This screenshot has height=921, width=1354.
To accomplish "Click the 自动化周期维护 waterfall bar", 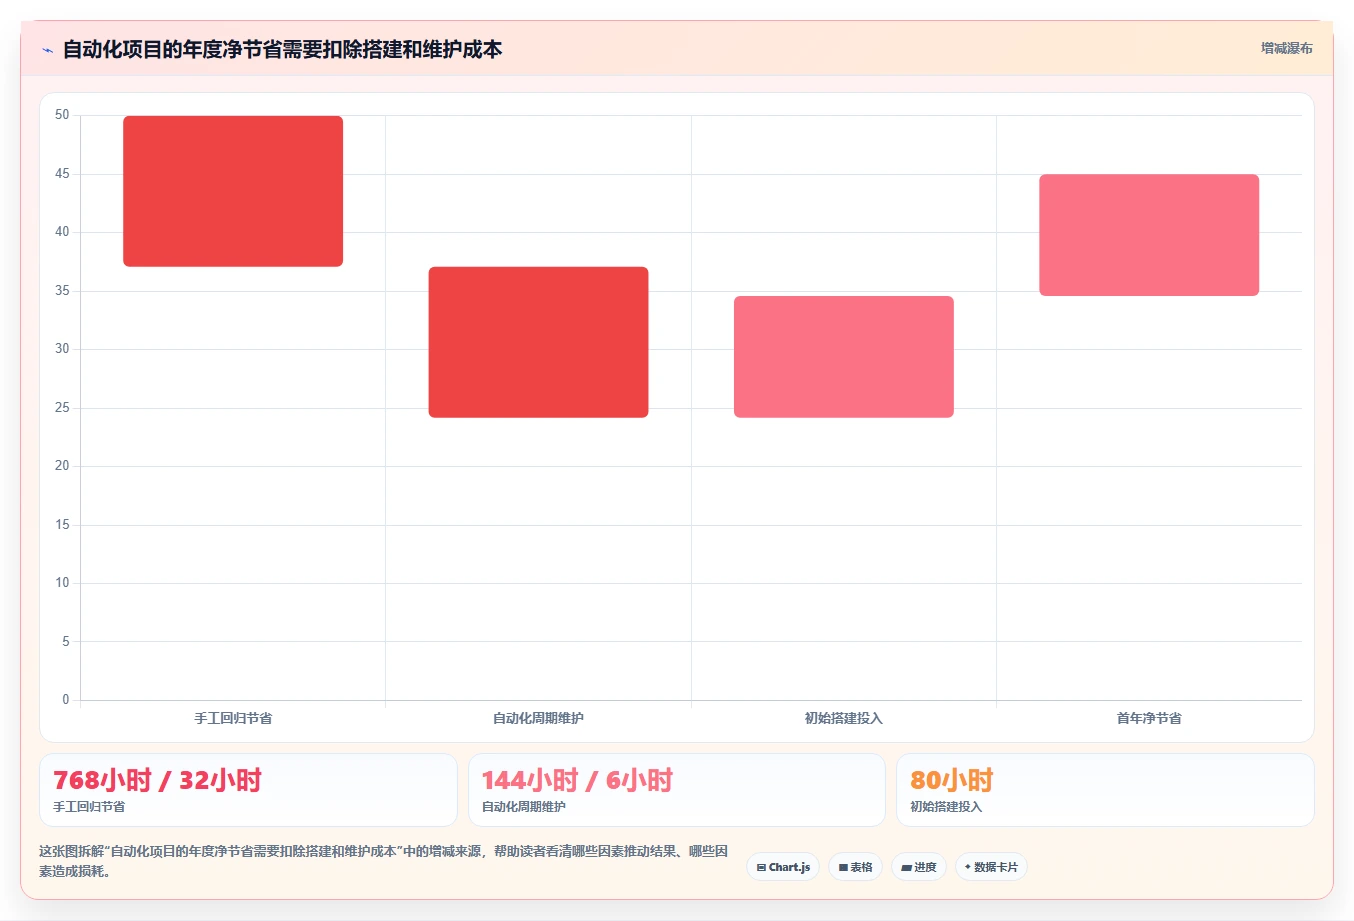I will (538, 342).
